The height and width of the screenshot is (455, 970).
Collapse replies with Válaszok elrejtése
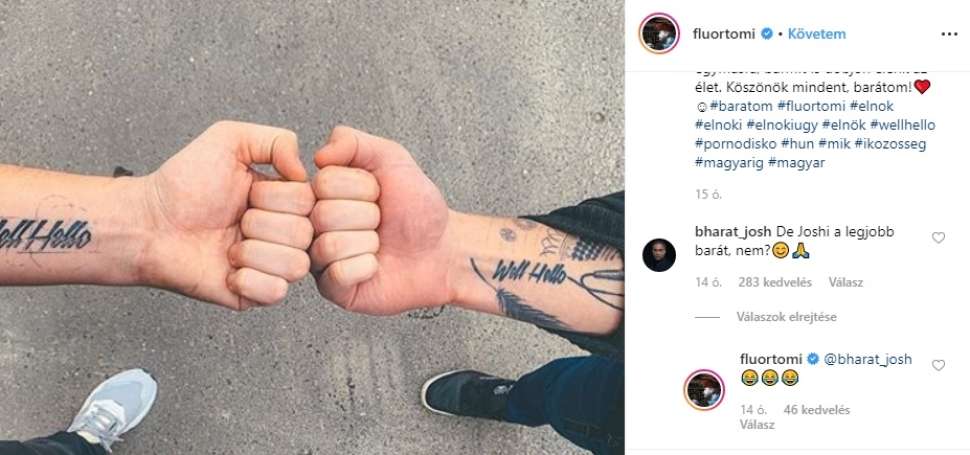tap(786, 317)
